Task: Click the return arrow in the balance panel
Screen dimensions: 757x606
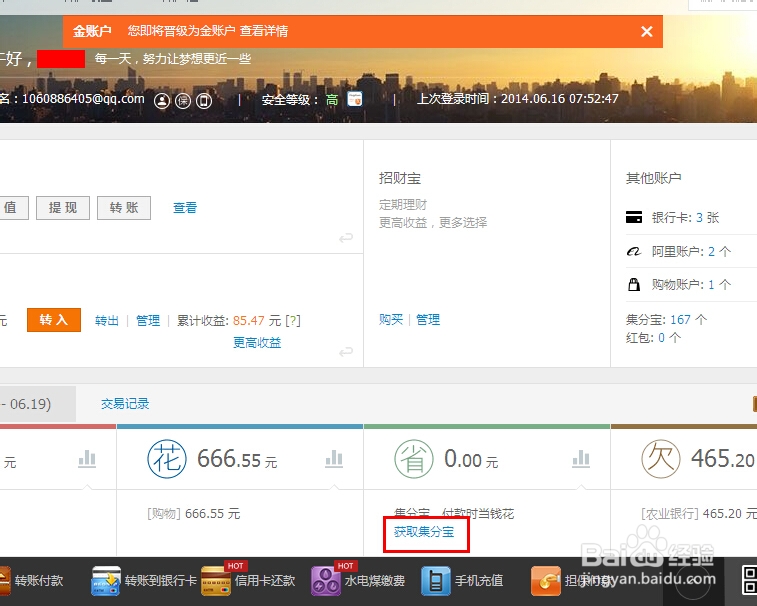Action: (346, 238)
